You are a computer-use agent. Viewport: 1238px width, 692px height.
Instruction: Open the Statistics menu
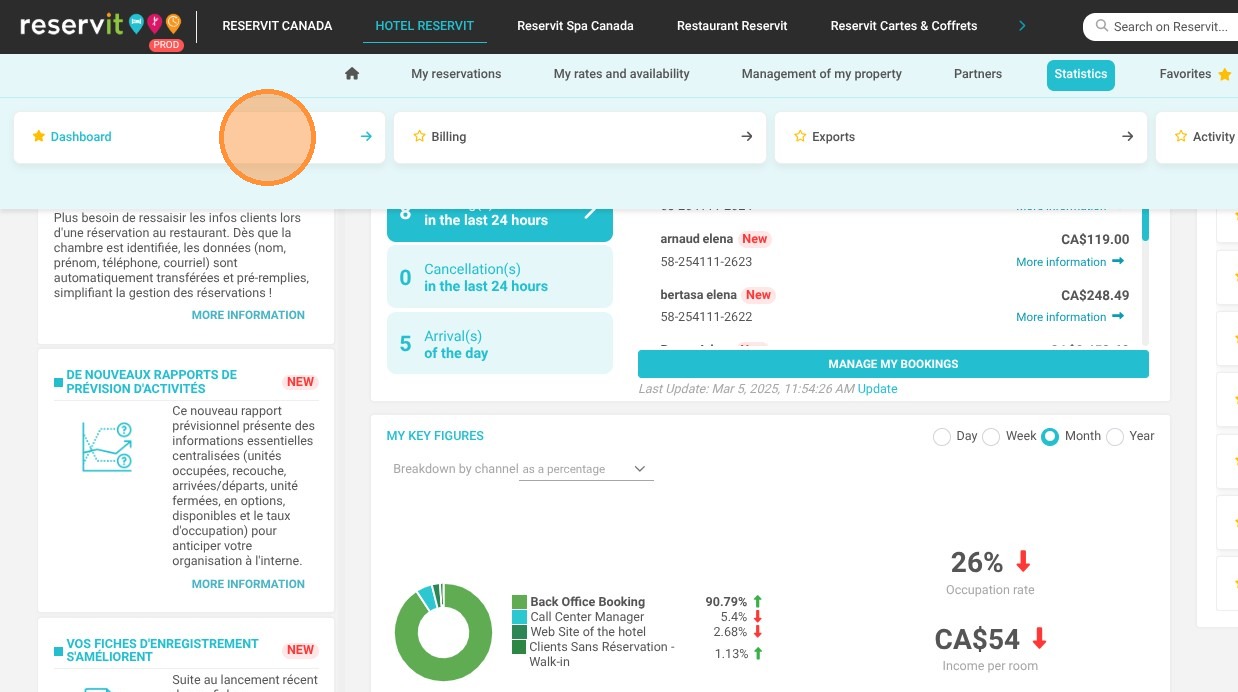click(x=1081, y=74)
